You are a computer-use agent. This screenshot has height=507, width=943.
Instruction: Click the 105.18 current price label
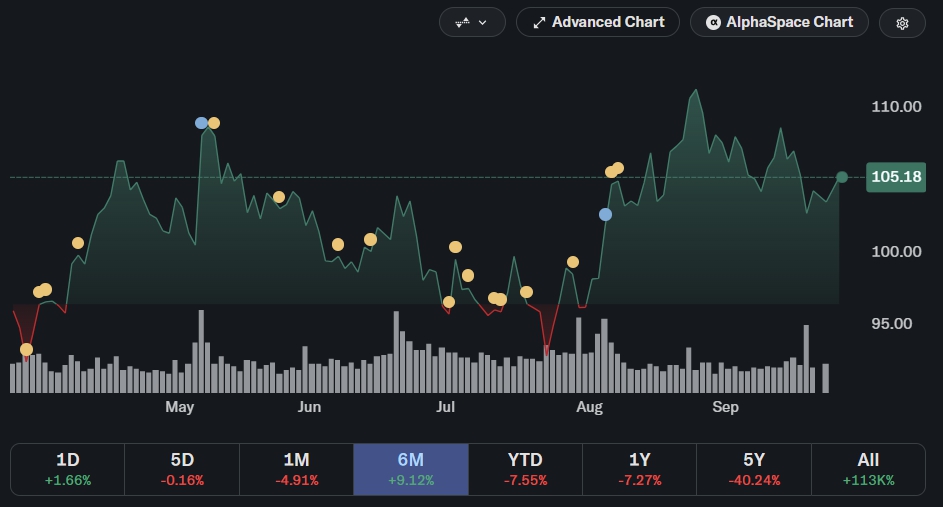(x=895, y=177)
